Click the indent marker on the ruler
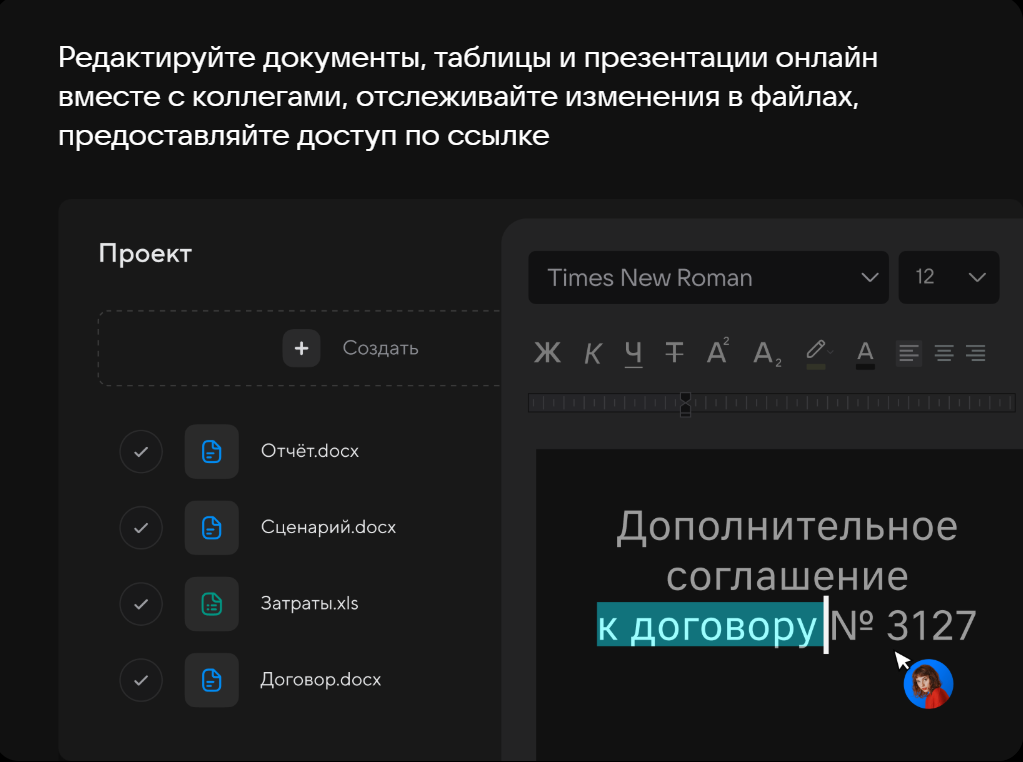Image resolution: width=1023 pixels, height=762 pixels. (x=685, y=404)
